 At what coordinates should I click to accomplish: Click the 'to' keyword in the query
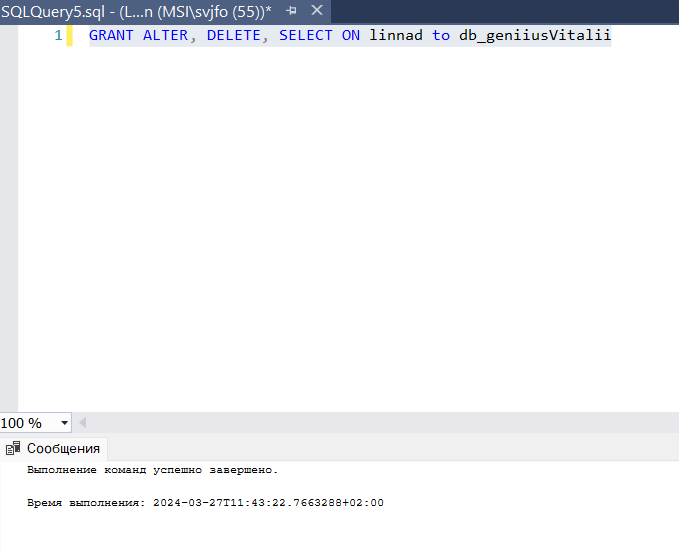[441, 35]
